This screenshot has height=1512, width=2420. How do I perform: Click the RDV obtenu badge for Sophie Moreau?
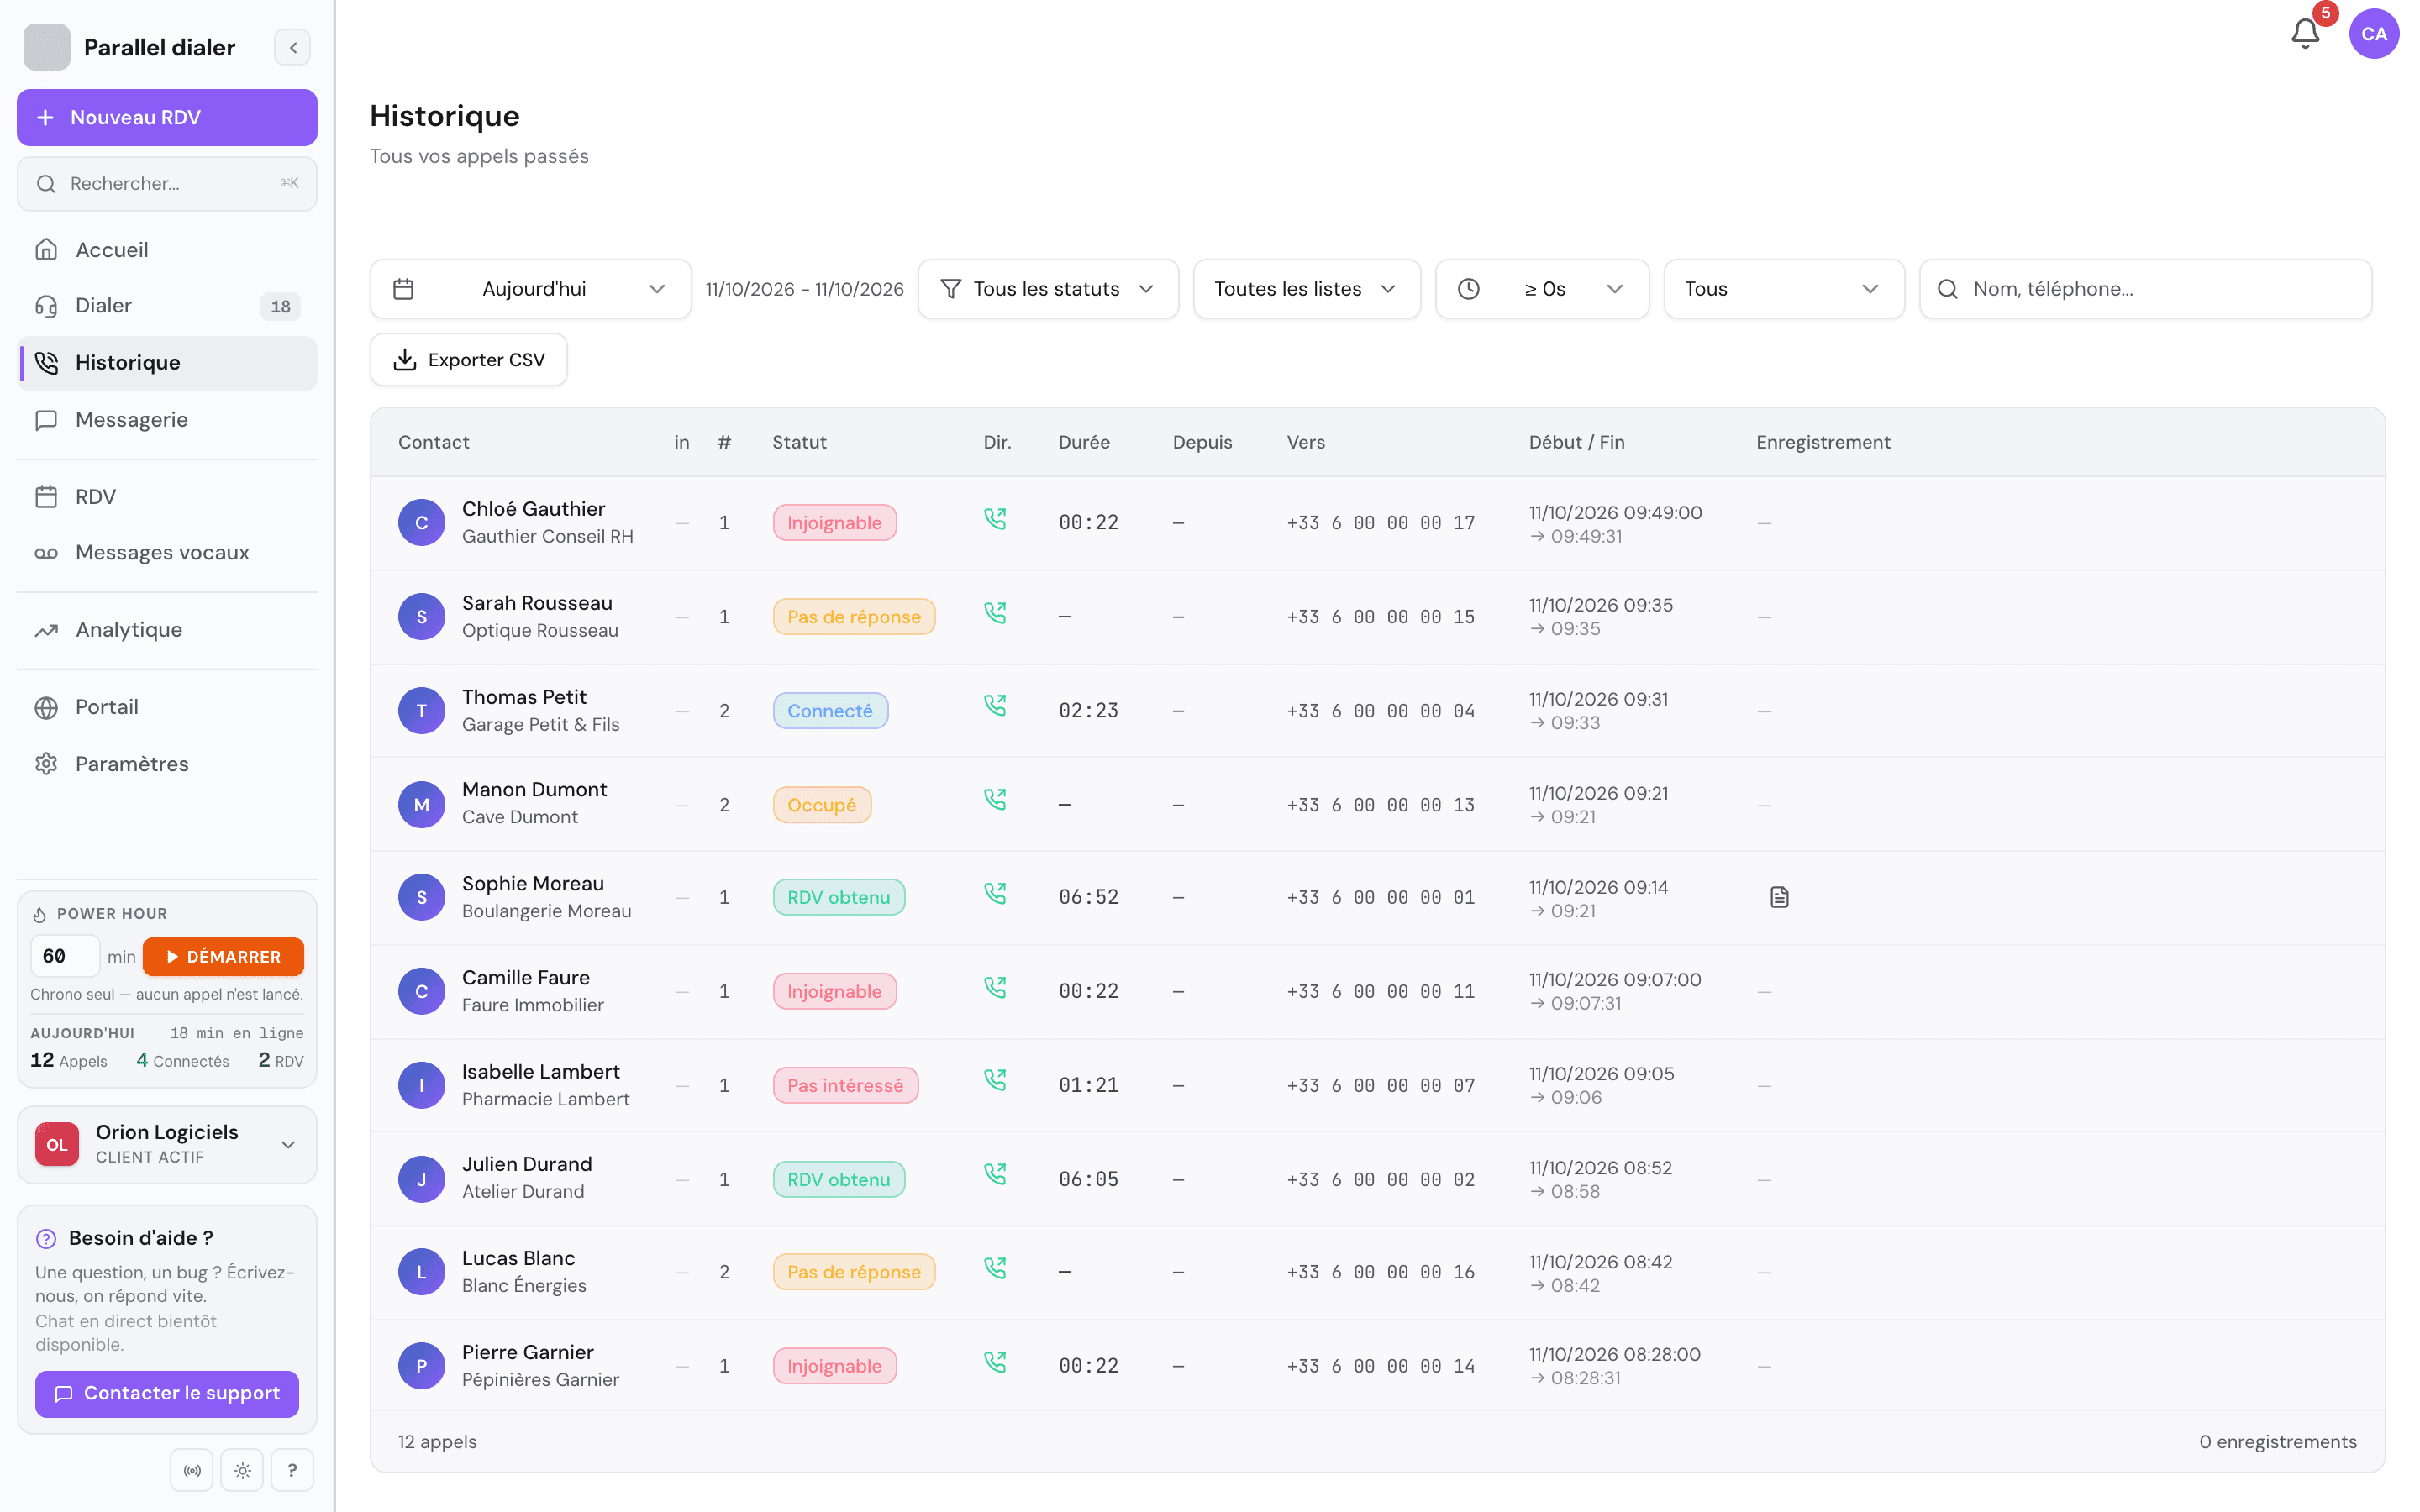(838, 897)
